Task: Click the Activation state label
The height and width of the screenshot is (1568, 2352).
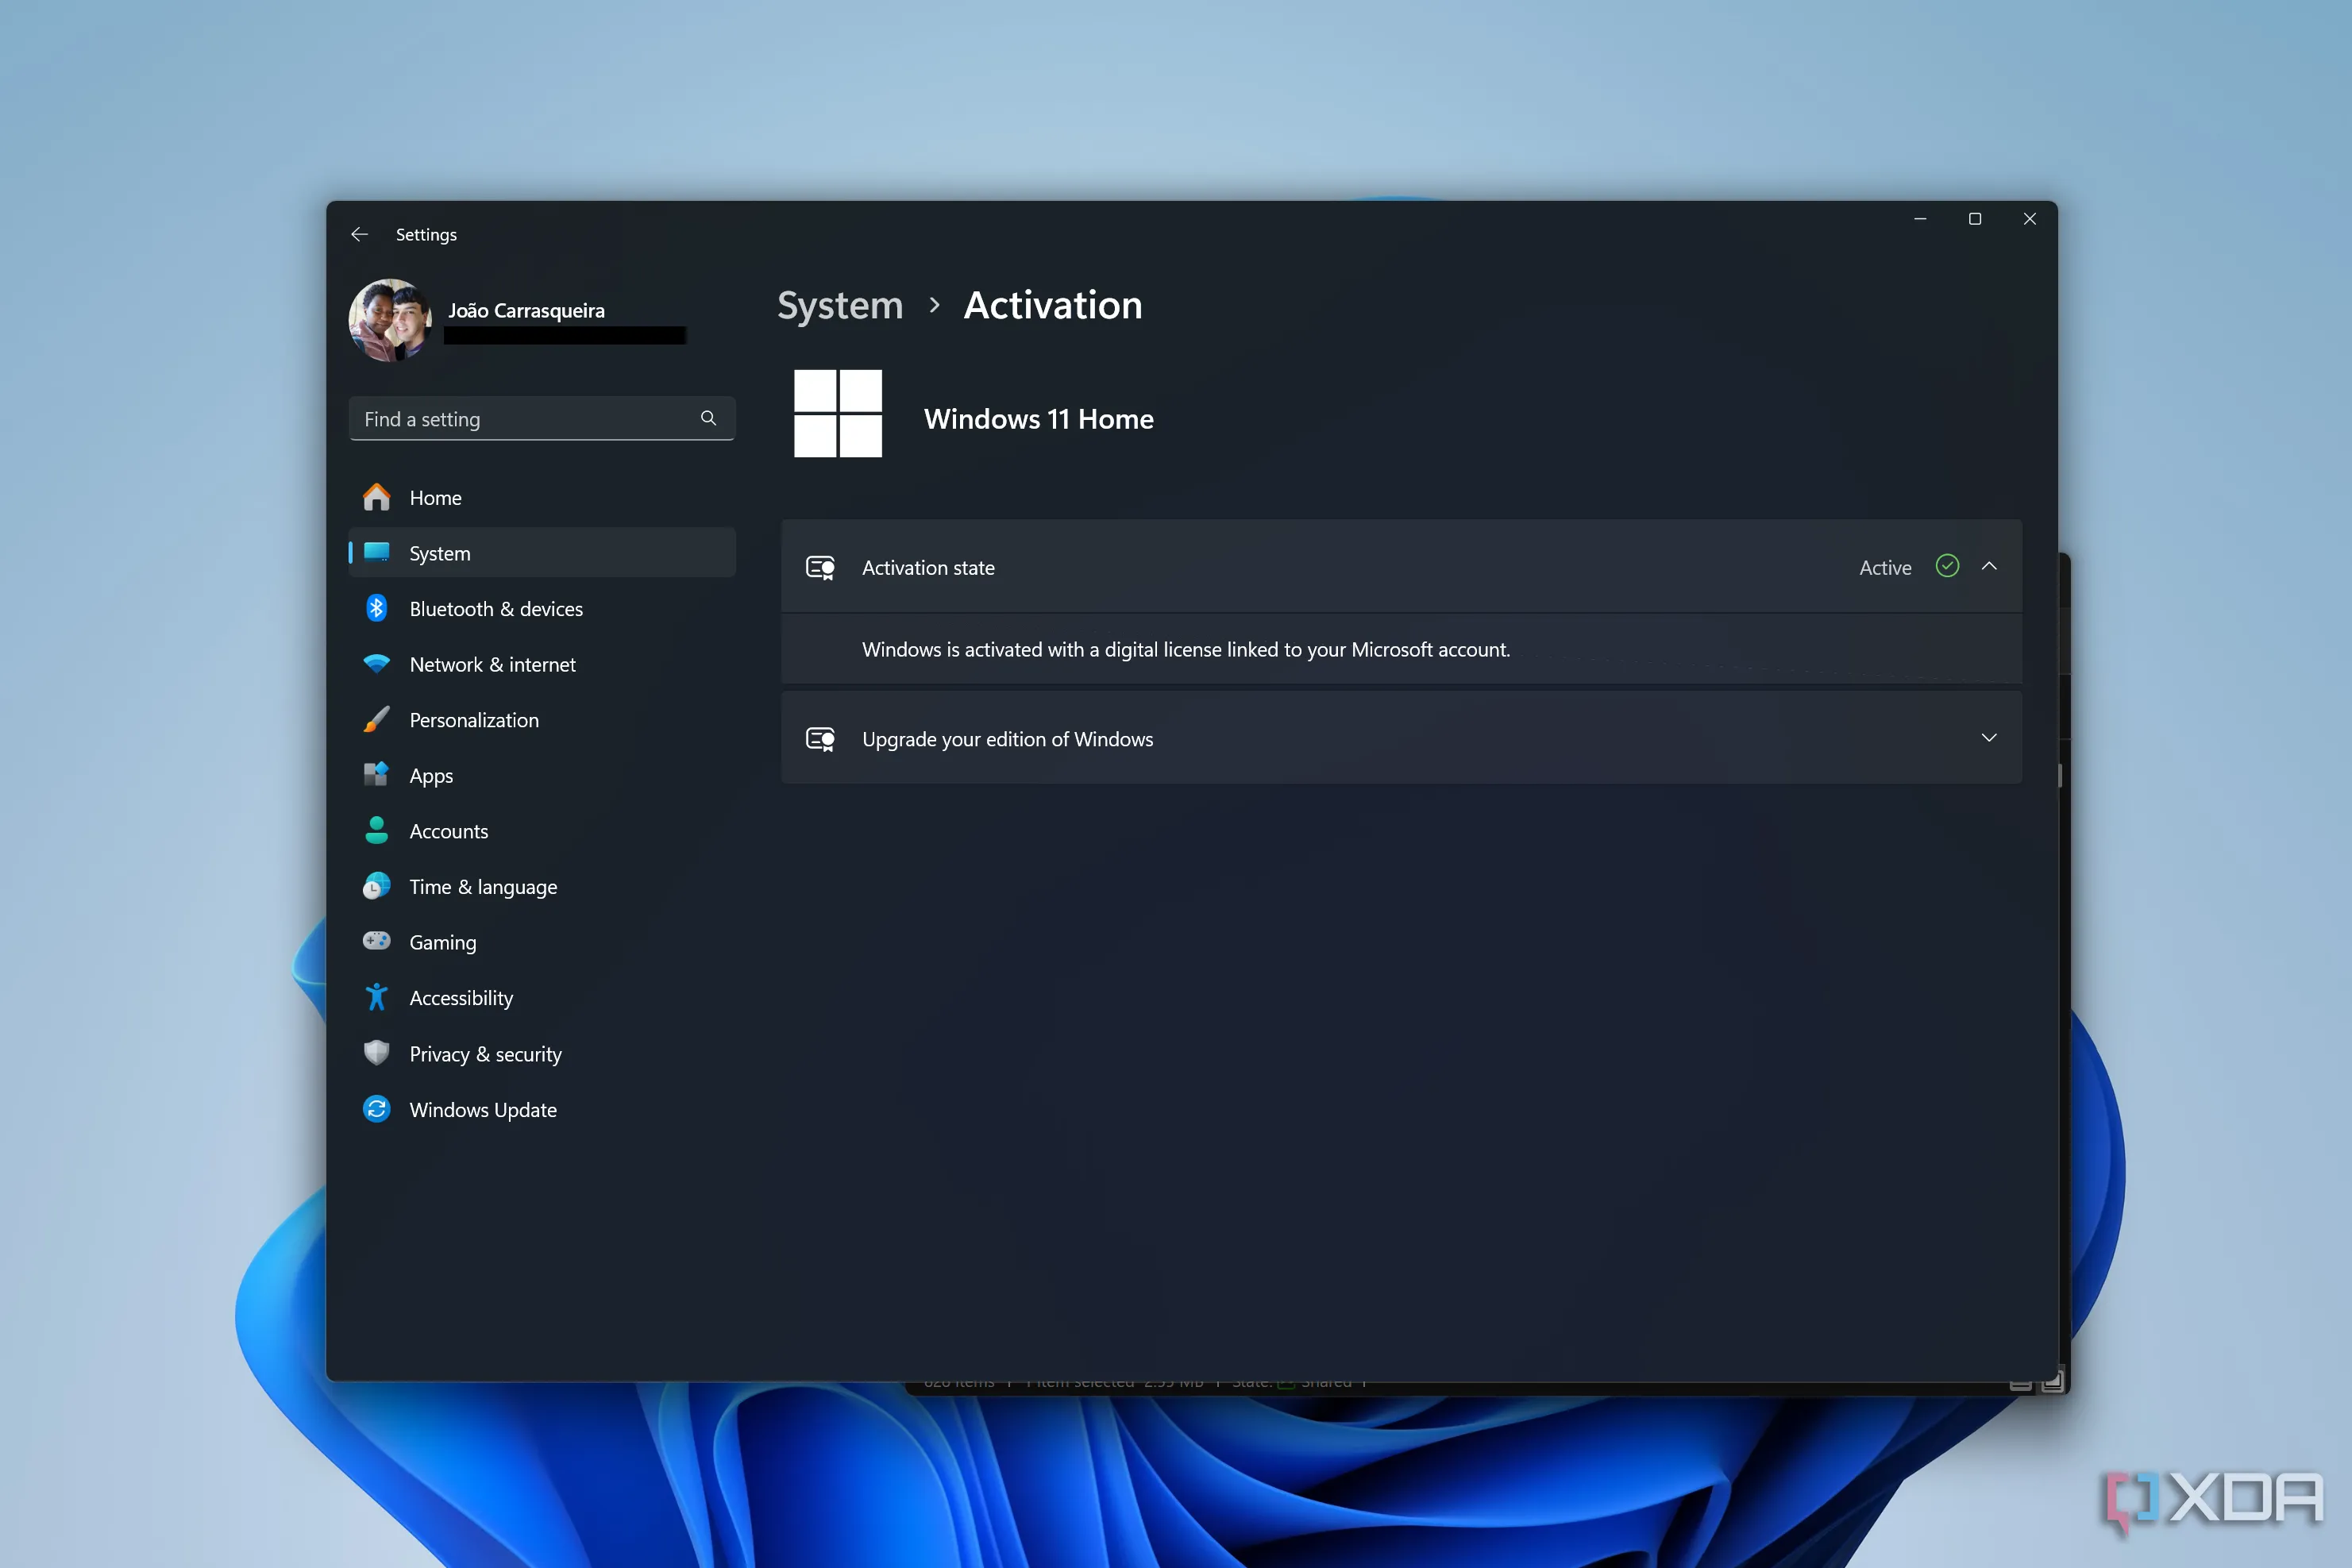Action: (x=928, y=568)
